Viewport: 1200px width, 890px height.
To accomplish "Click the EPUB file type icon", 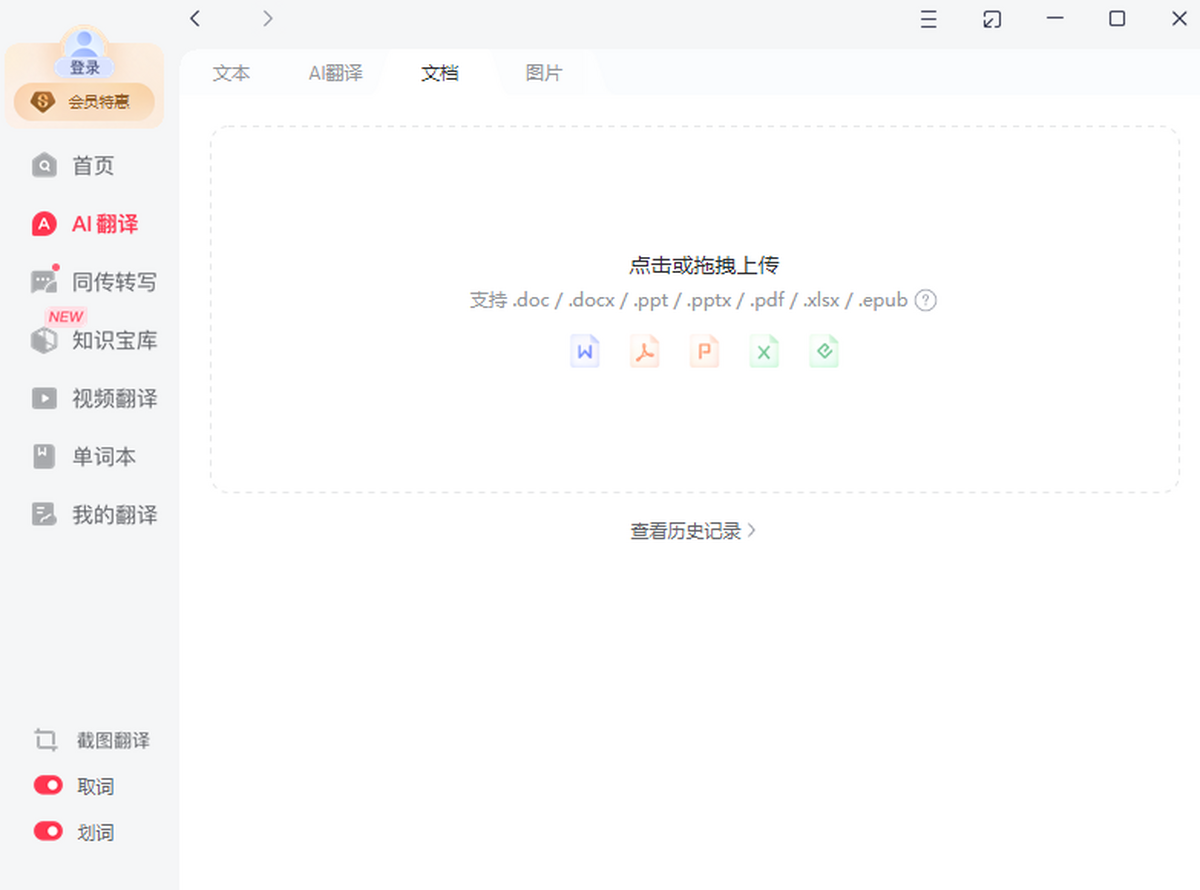I will pos(824,351).
